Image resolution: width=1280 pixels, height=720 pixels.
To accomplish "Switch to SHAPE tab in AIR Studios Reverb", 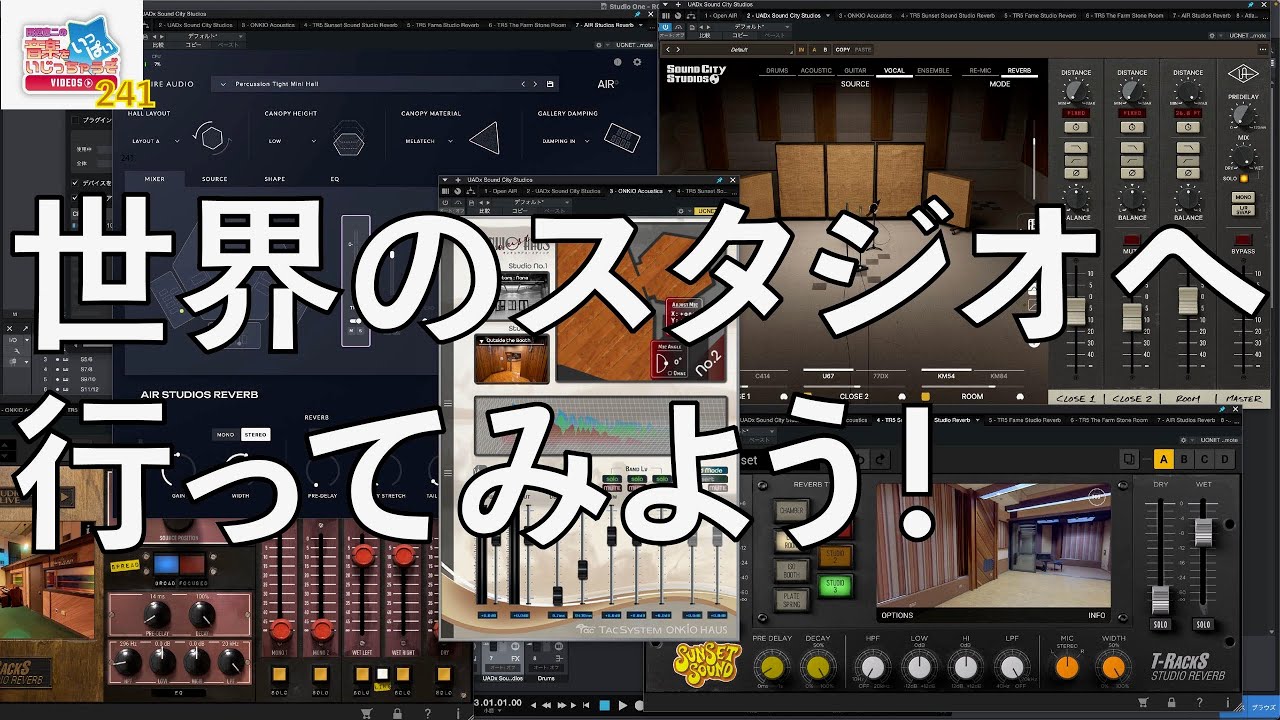I will pyautogui.click(x=274, y=179).
